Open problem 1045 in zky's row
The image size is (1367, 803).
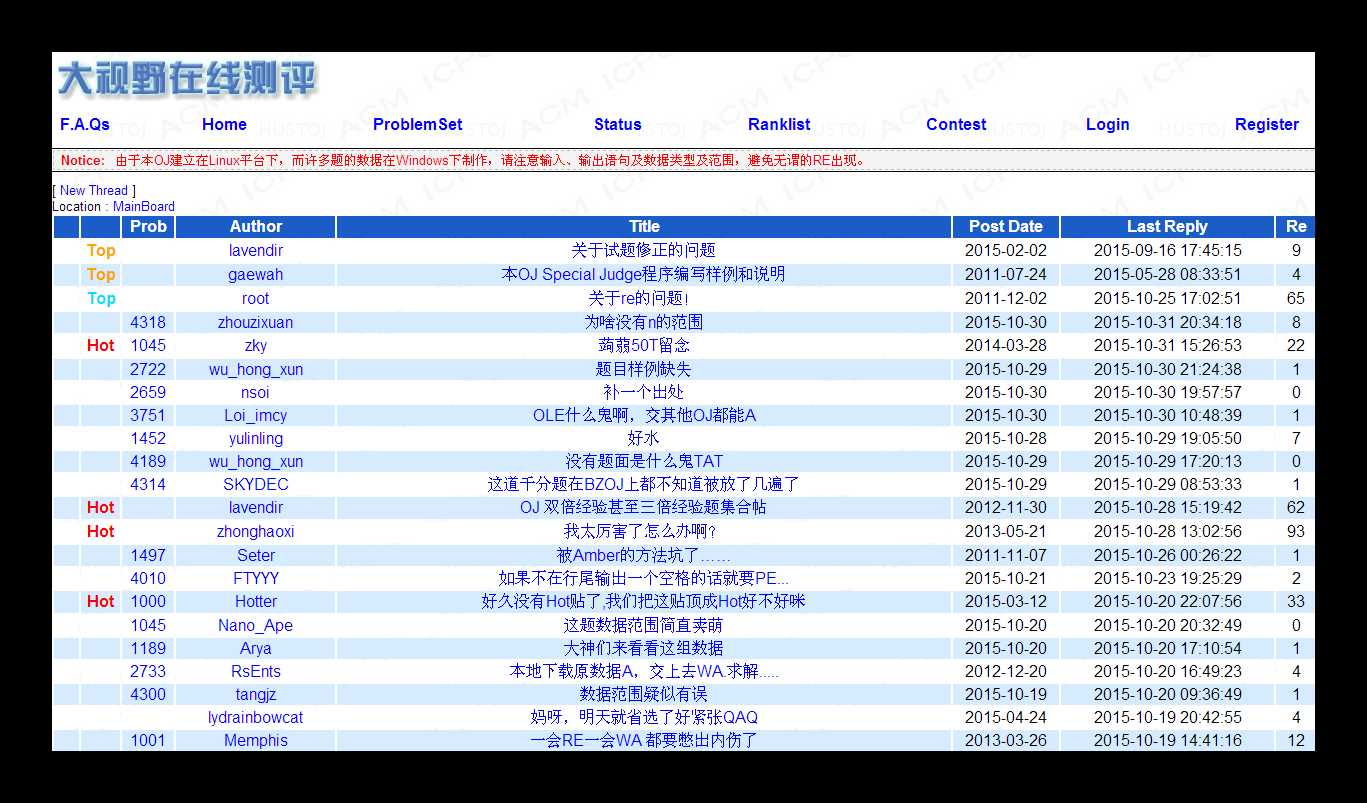[x=148, y=345]
